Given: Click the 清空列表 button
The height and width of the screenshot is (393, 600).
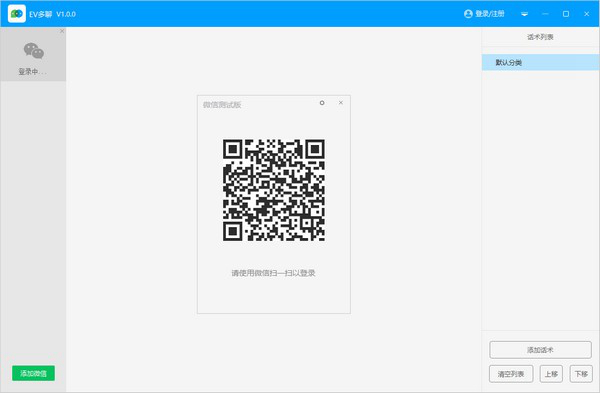Looking at the screenshot, I should pos(511,374).
